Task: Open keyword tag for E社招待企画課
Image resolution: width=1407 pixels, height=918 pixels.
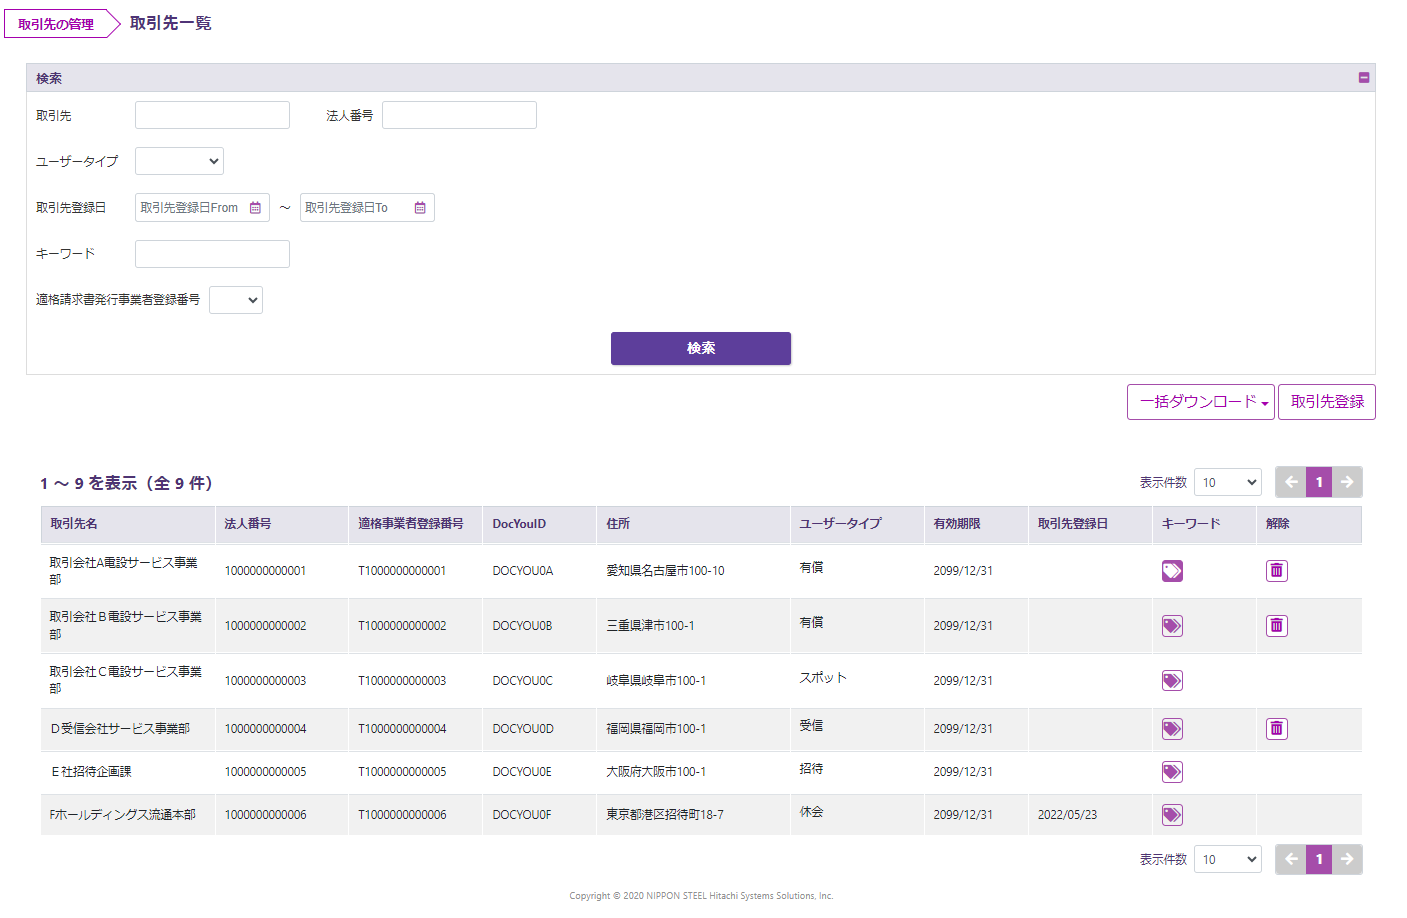Action: (1172, 772)
